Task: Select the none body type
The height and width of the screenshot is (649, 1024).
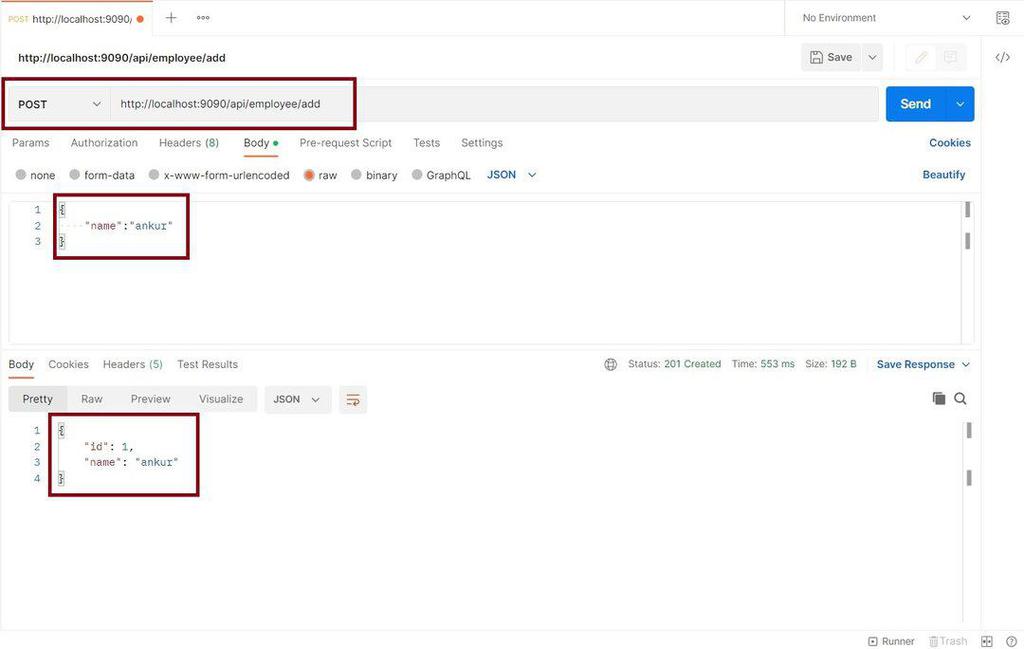Action: coord(35,175)
